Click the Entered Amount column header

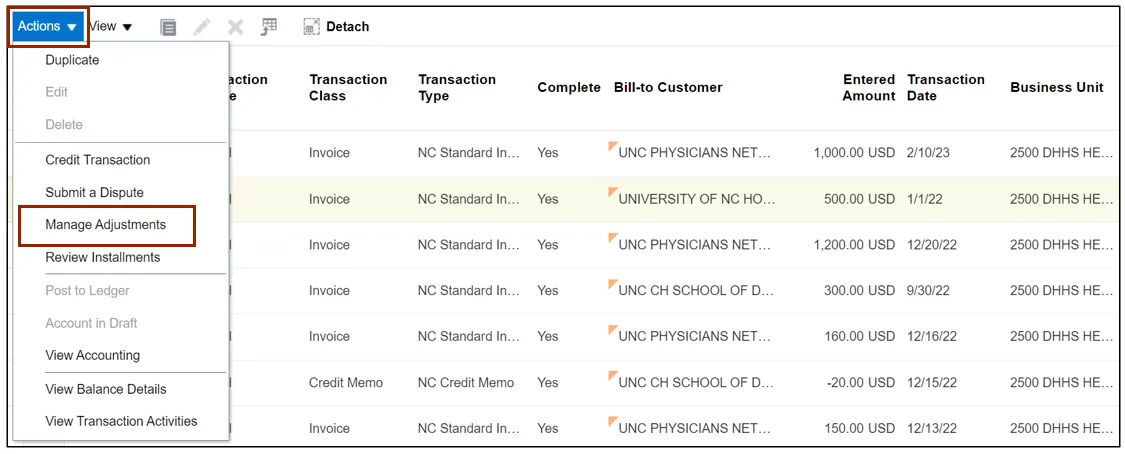pyautogui.click(x=868, y=88)
